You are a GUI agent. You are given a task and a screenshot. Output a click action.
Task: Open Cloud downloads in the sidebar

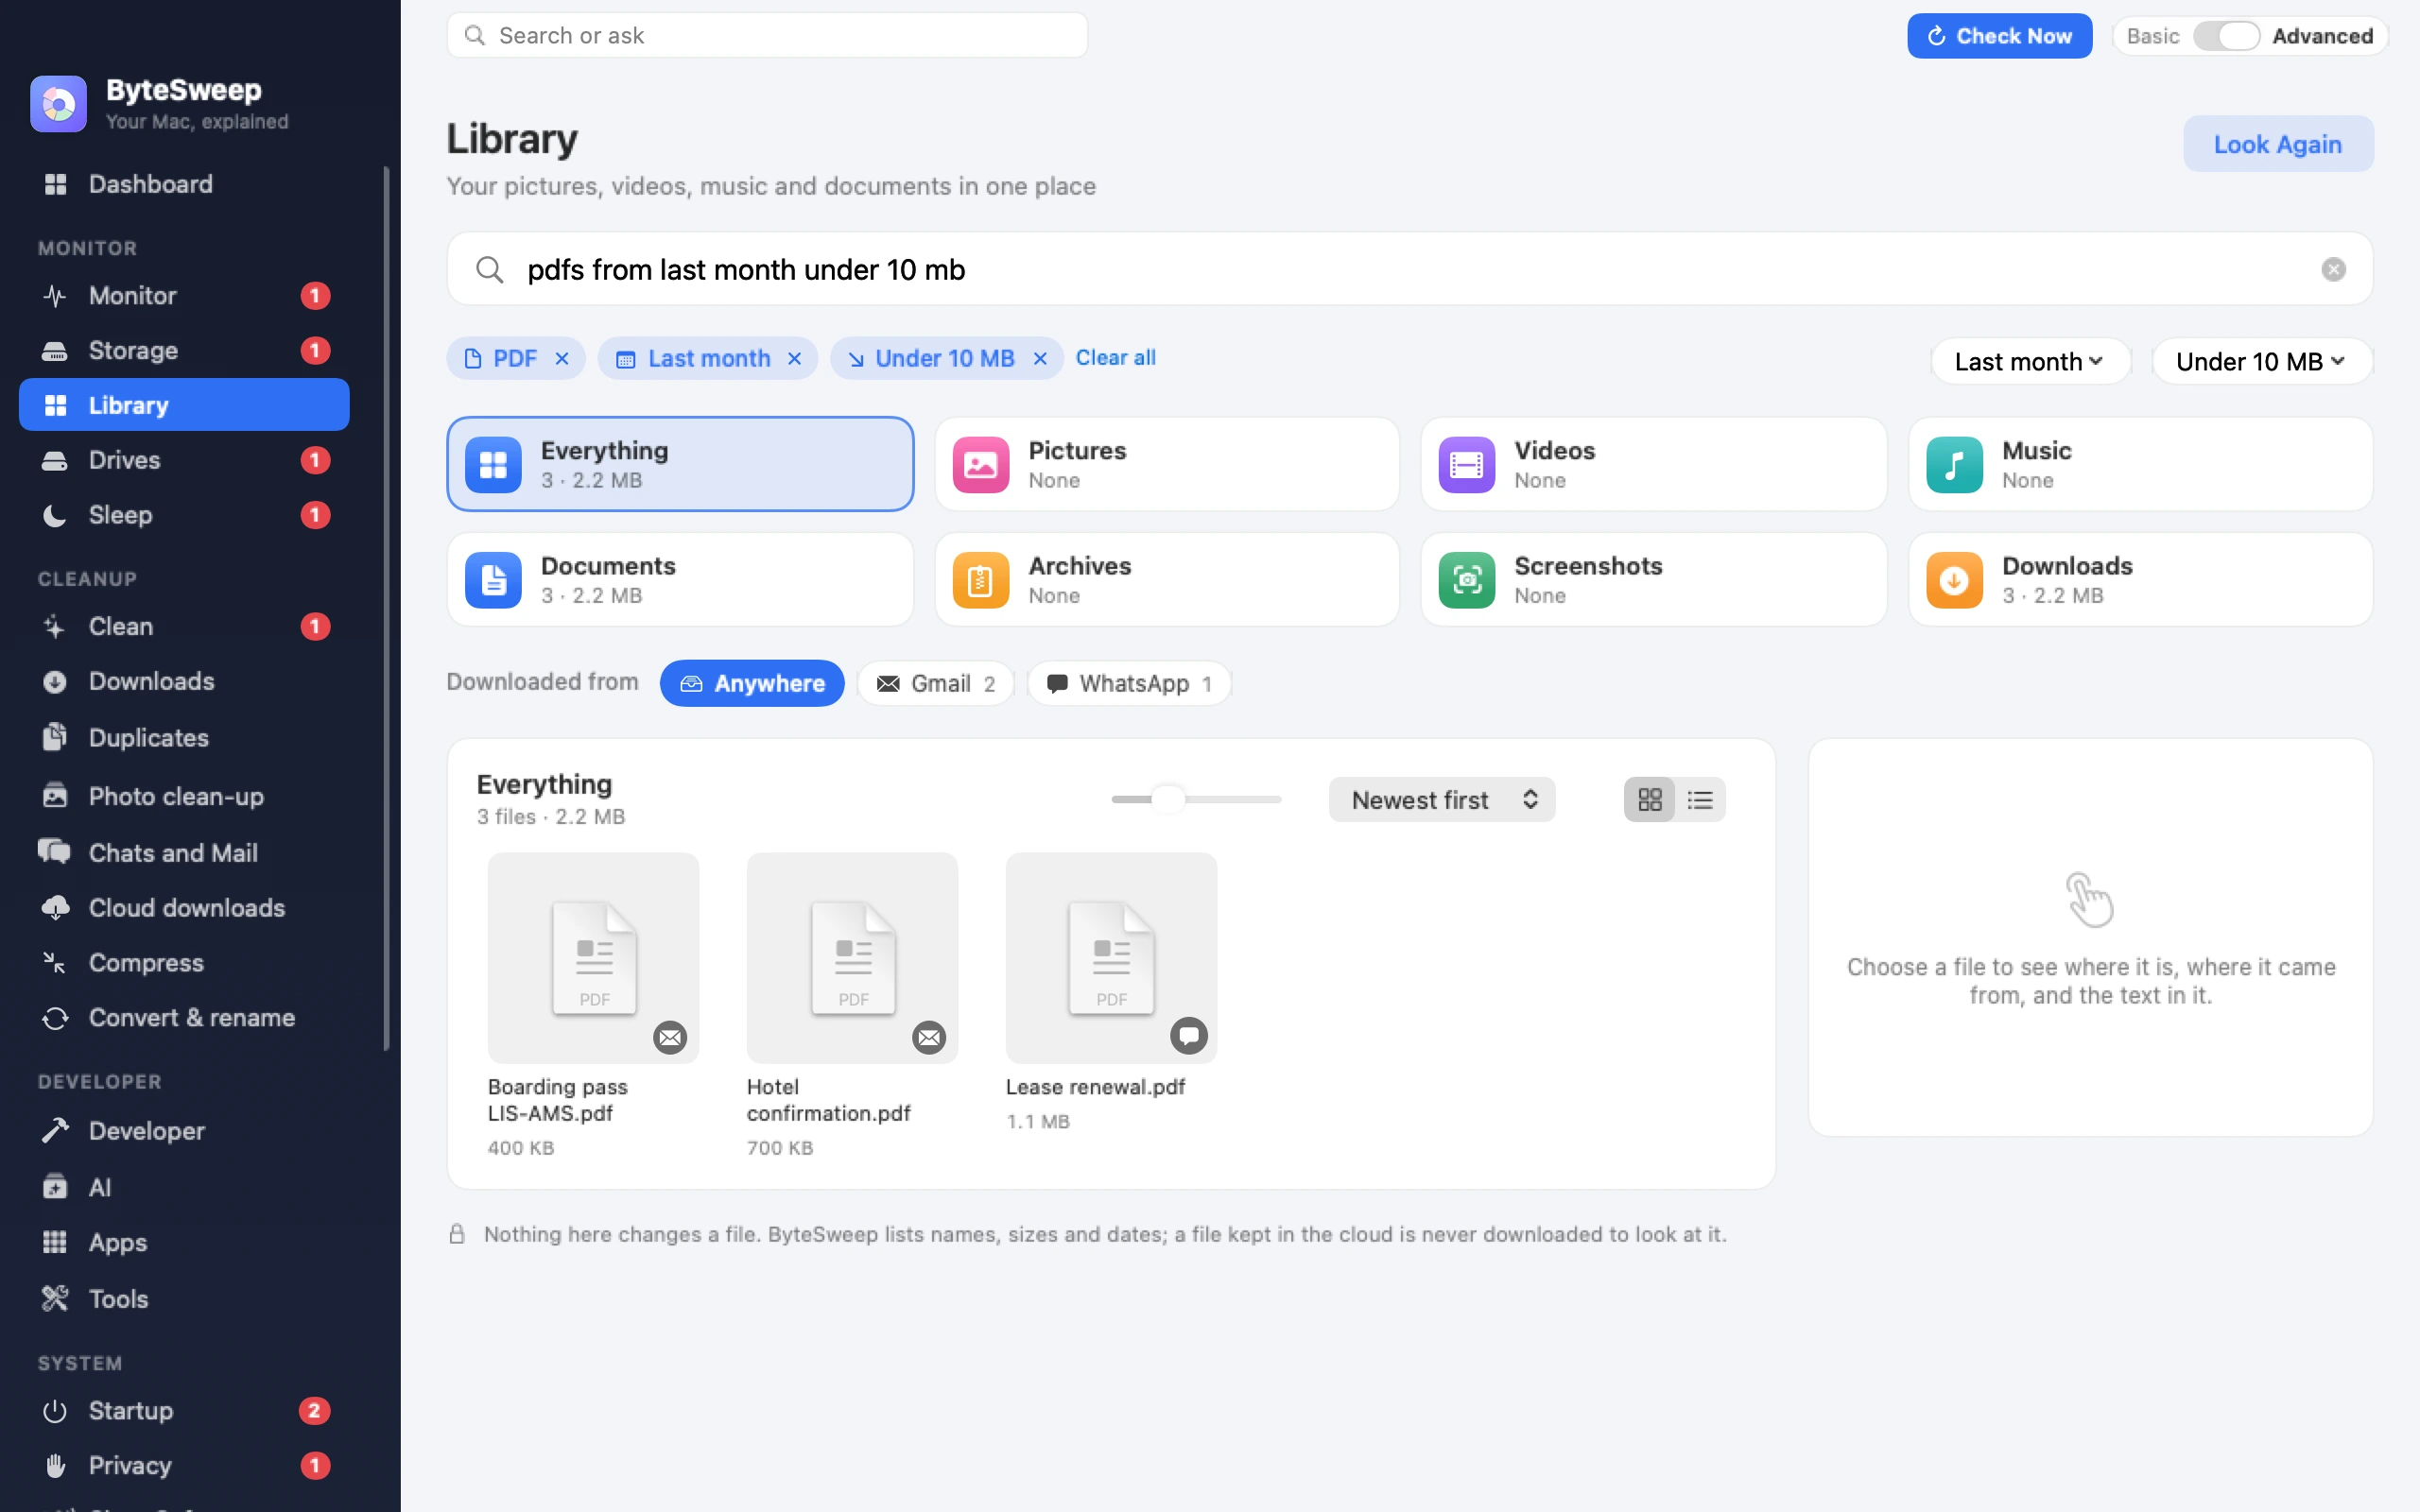pyautogui.click(x=185, y=907)
